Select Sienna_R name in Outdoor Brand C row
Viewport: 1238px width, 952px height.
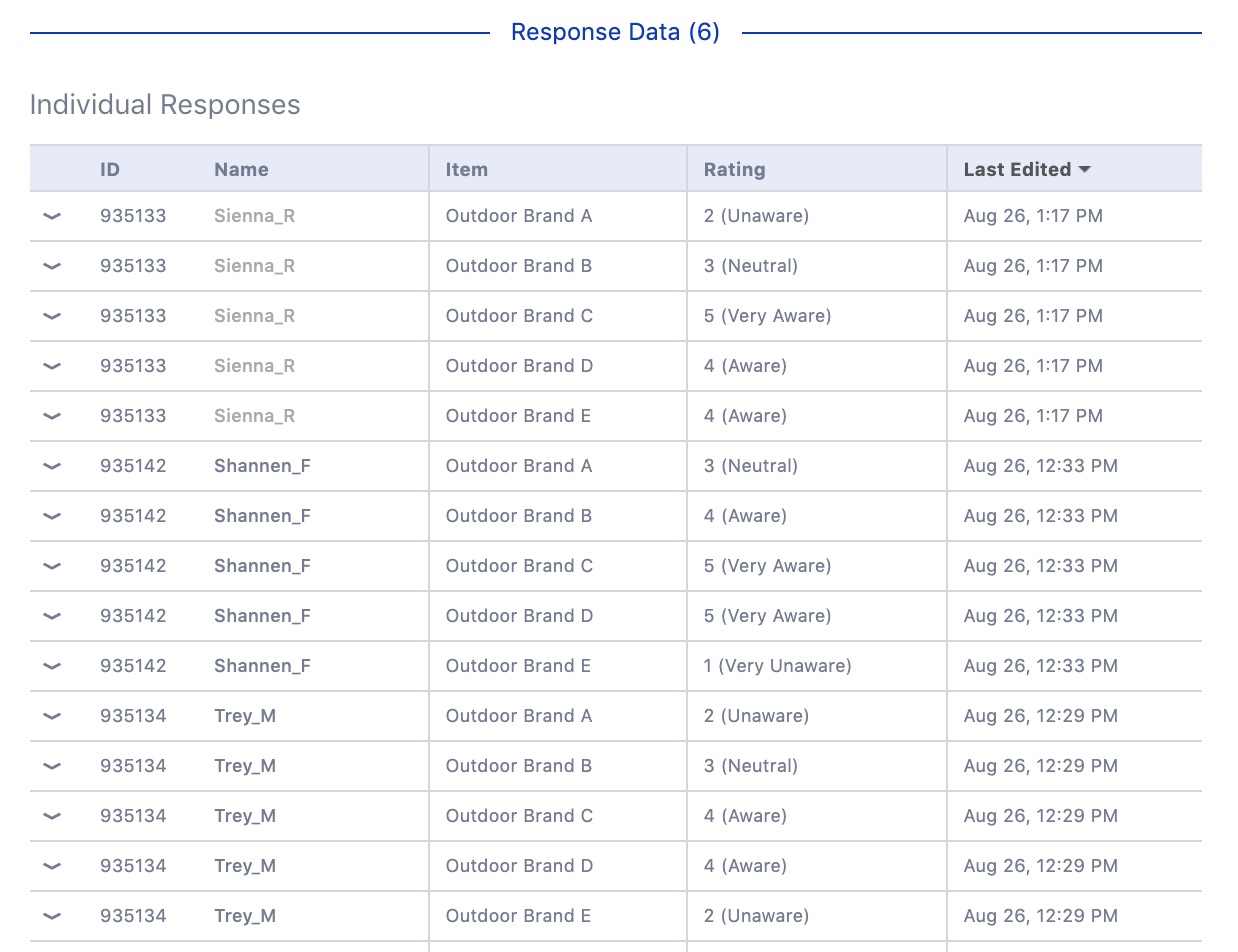[254, 316]
